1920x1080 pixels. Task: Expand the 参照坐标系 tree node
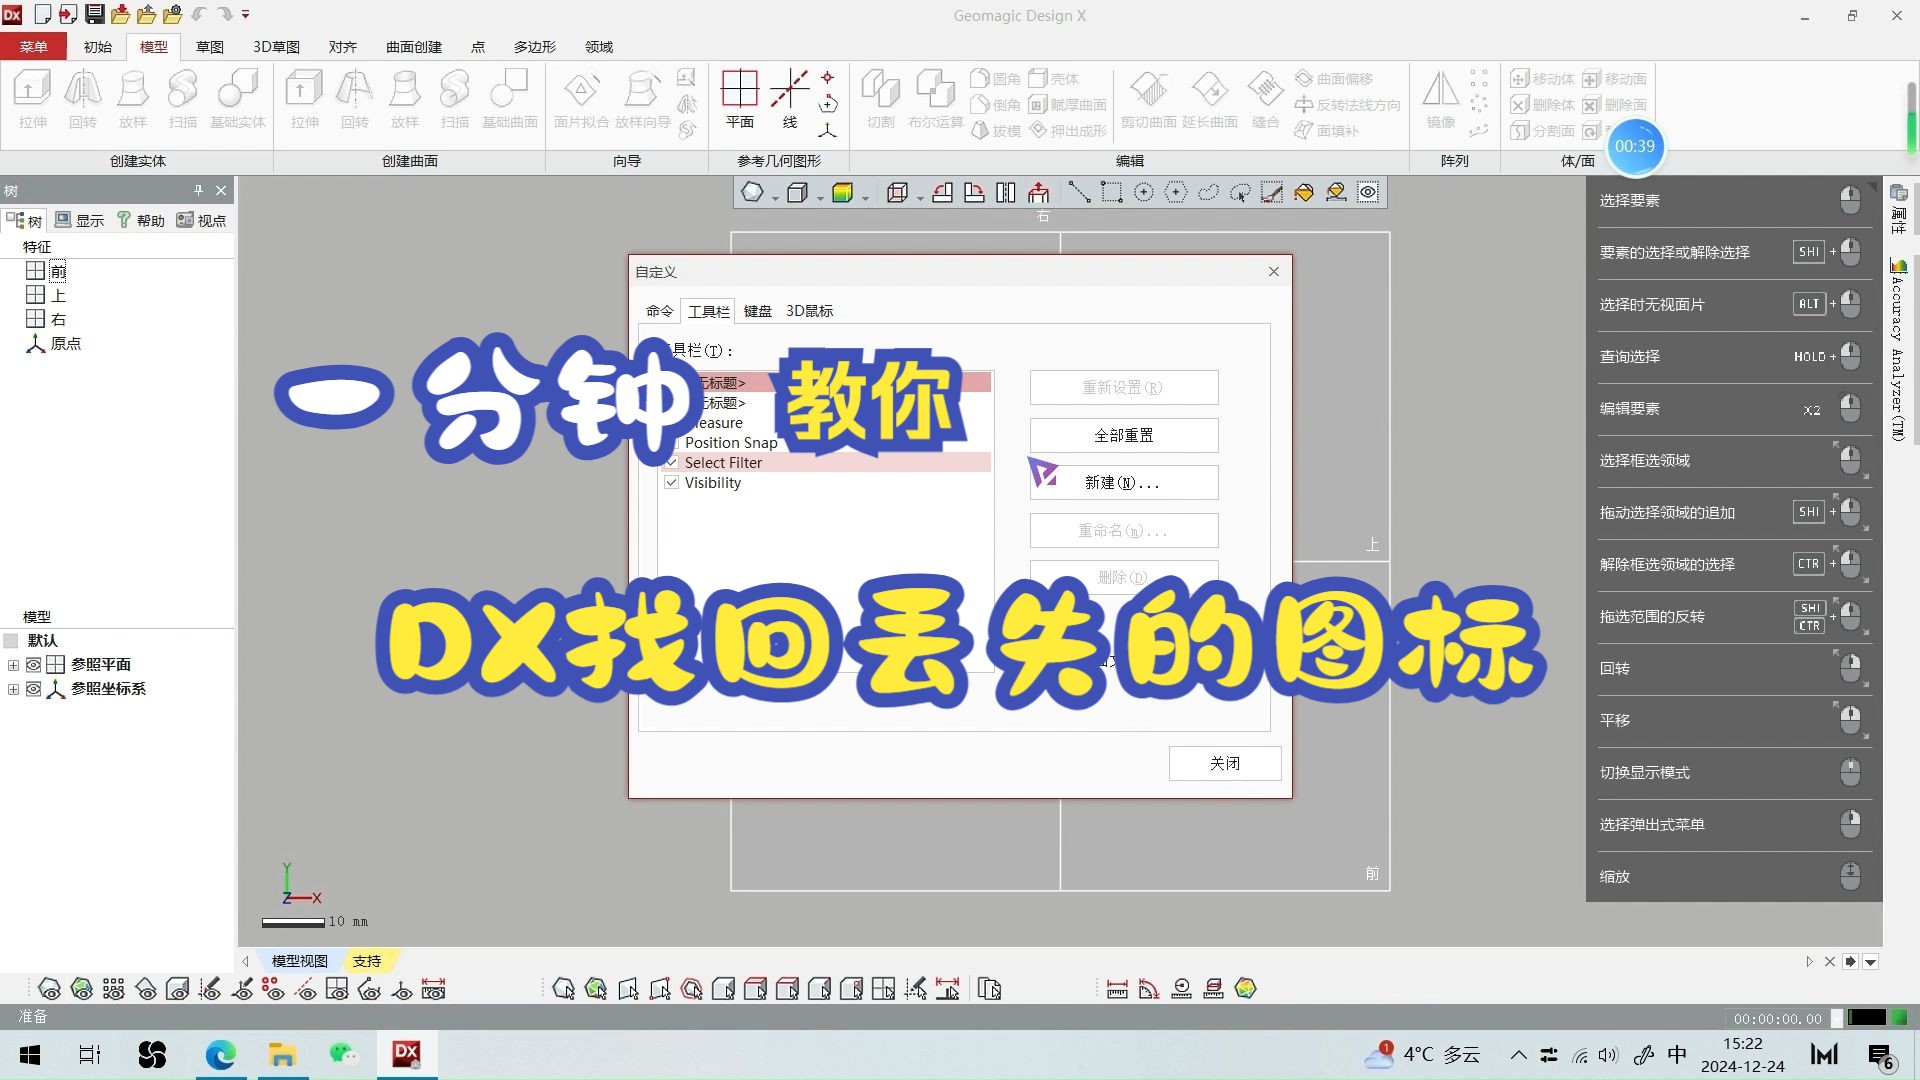point(12,689)
